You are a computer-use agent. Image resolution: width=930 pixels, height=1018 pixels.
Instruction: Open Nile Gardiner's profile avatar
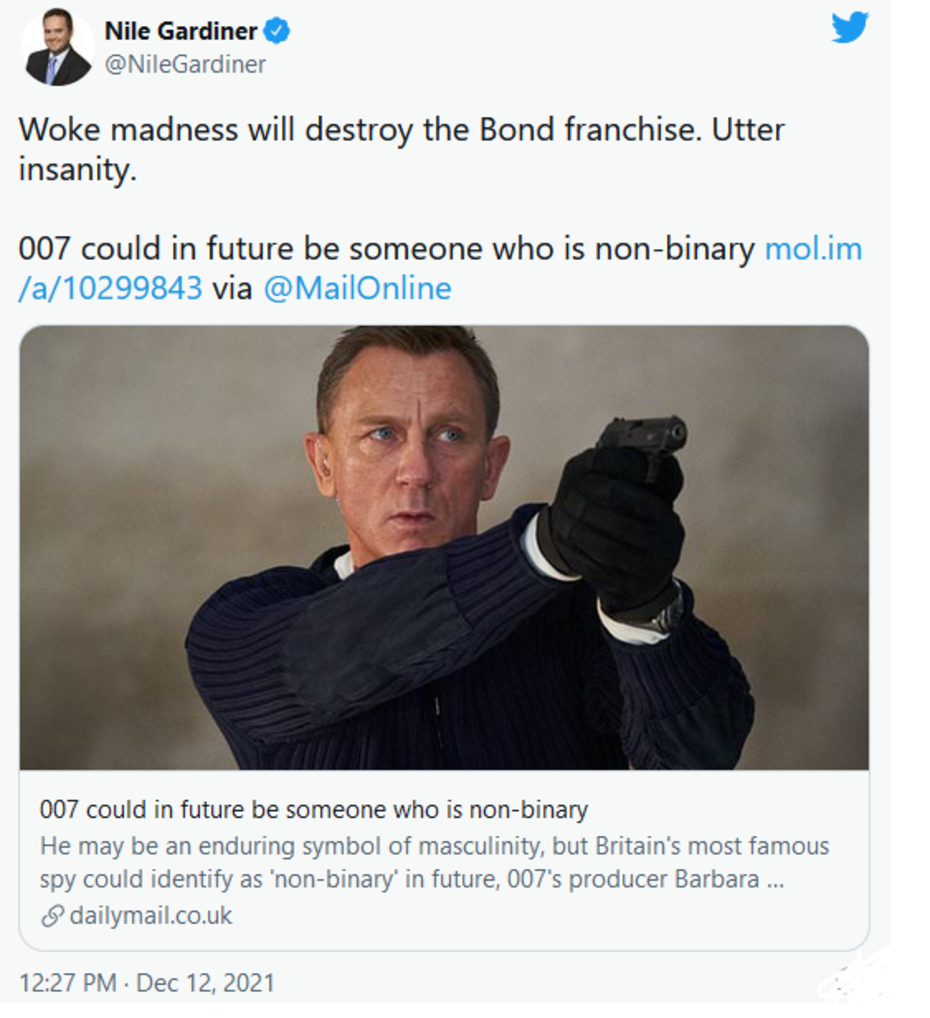[x=58, y=47]
